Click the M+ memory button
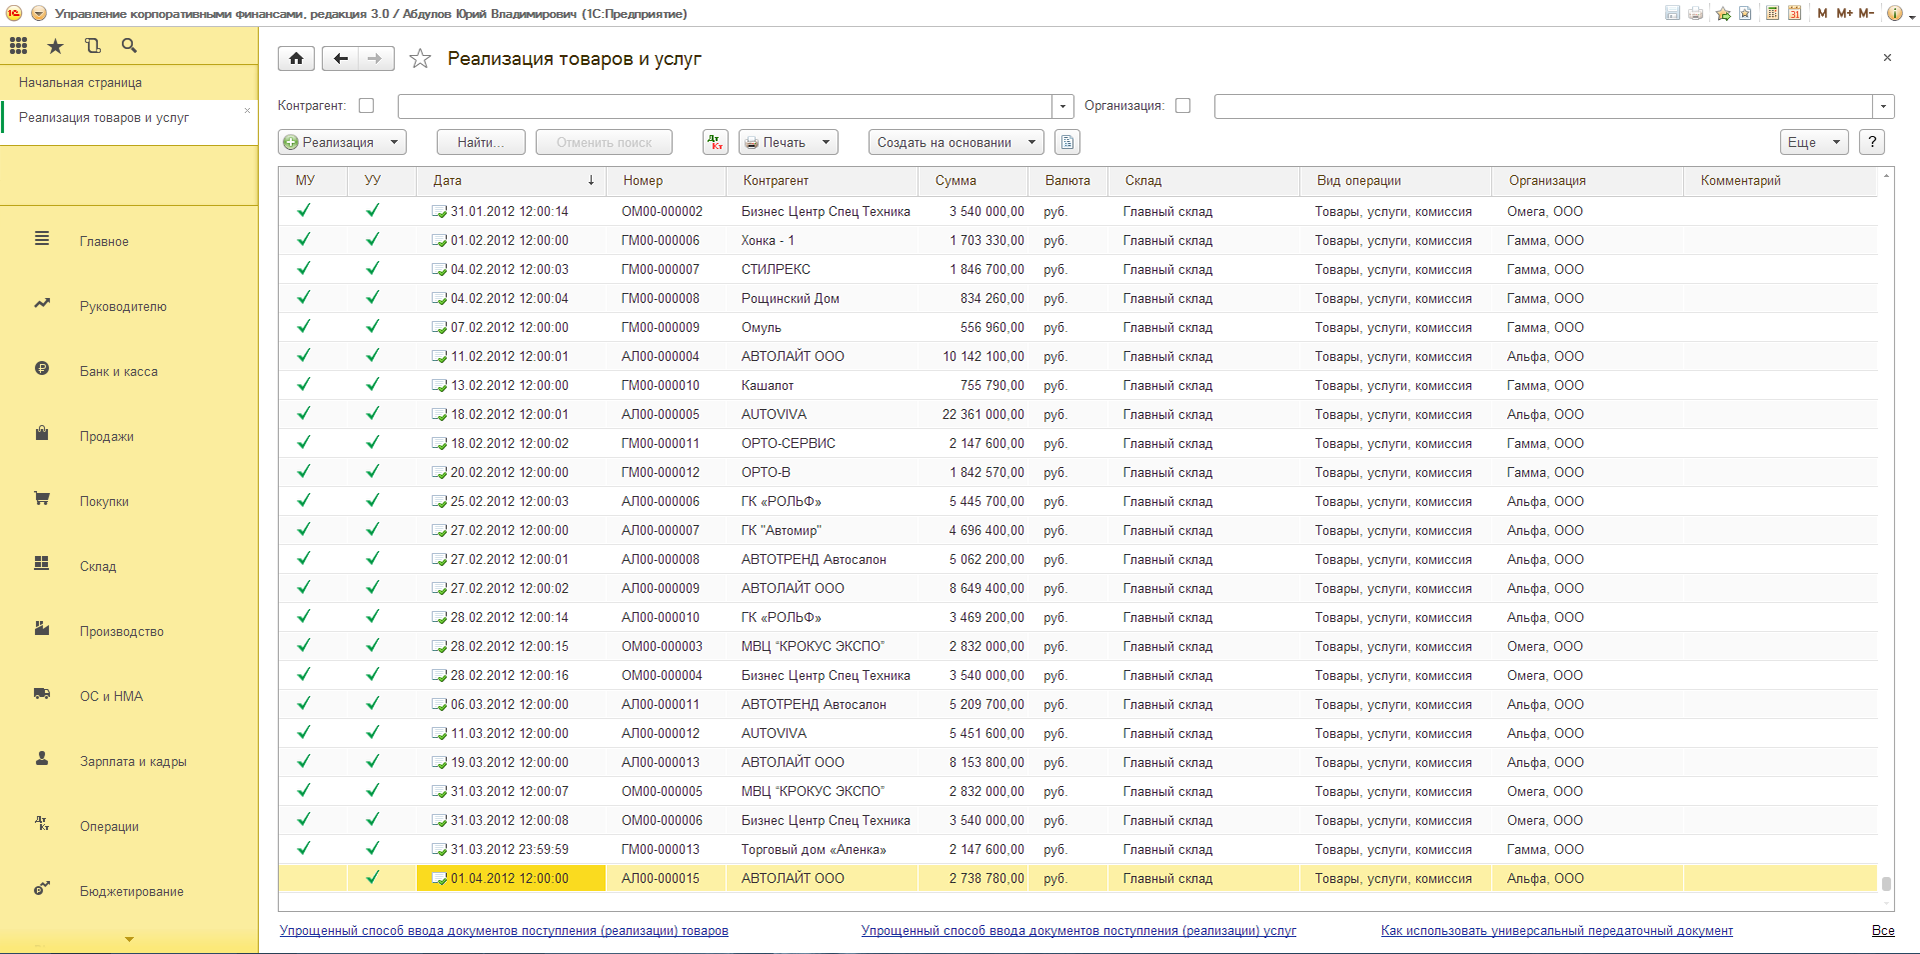The height and width of the screenshot is (954, 1920). click(1844, 13)
